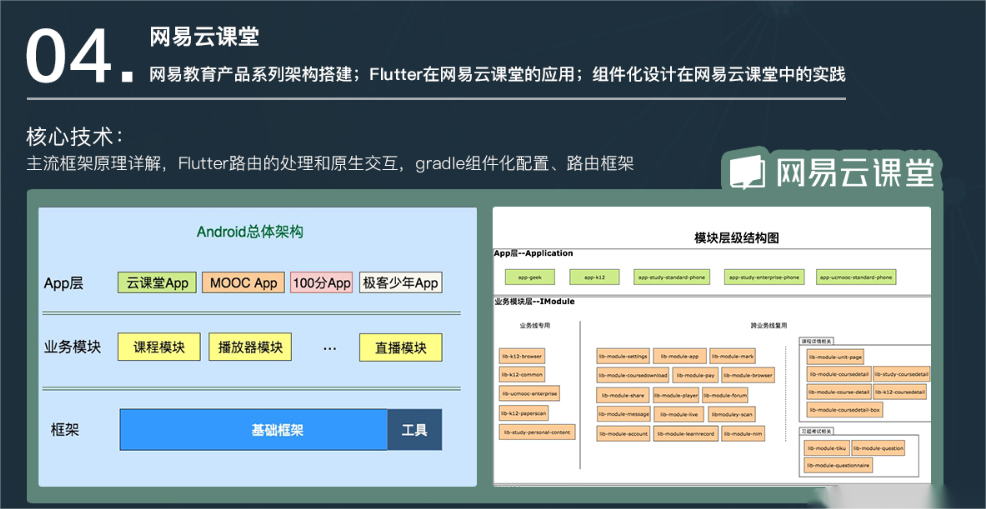Click the MOOC App box
This screenshot has height=509, width=986.
[243, 283]
